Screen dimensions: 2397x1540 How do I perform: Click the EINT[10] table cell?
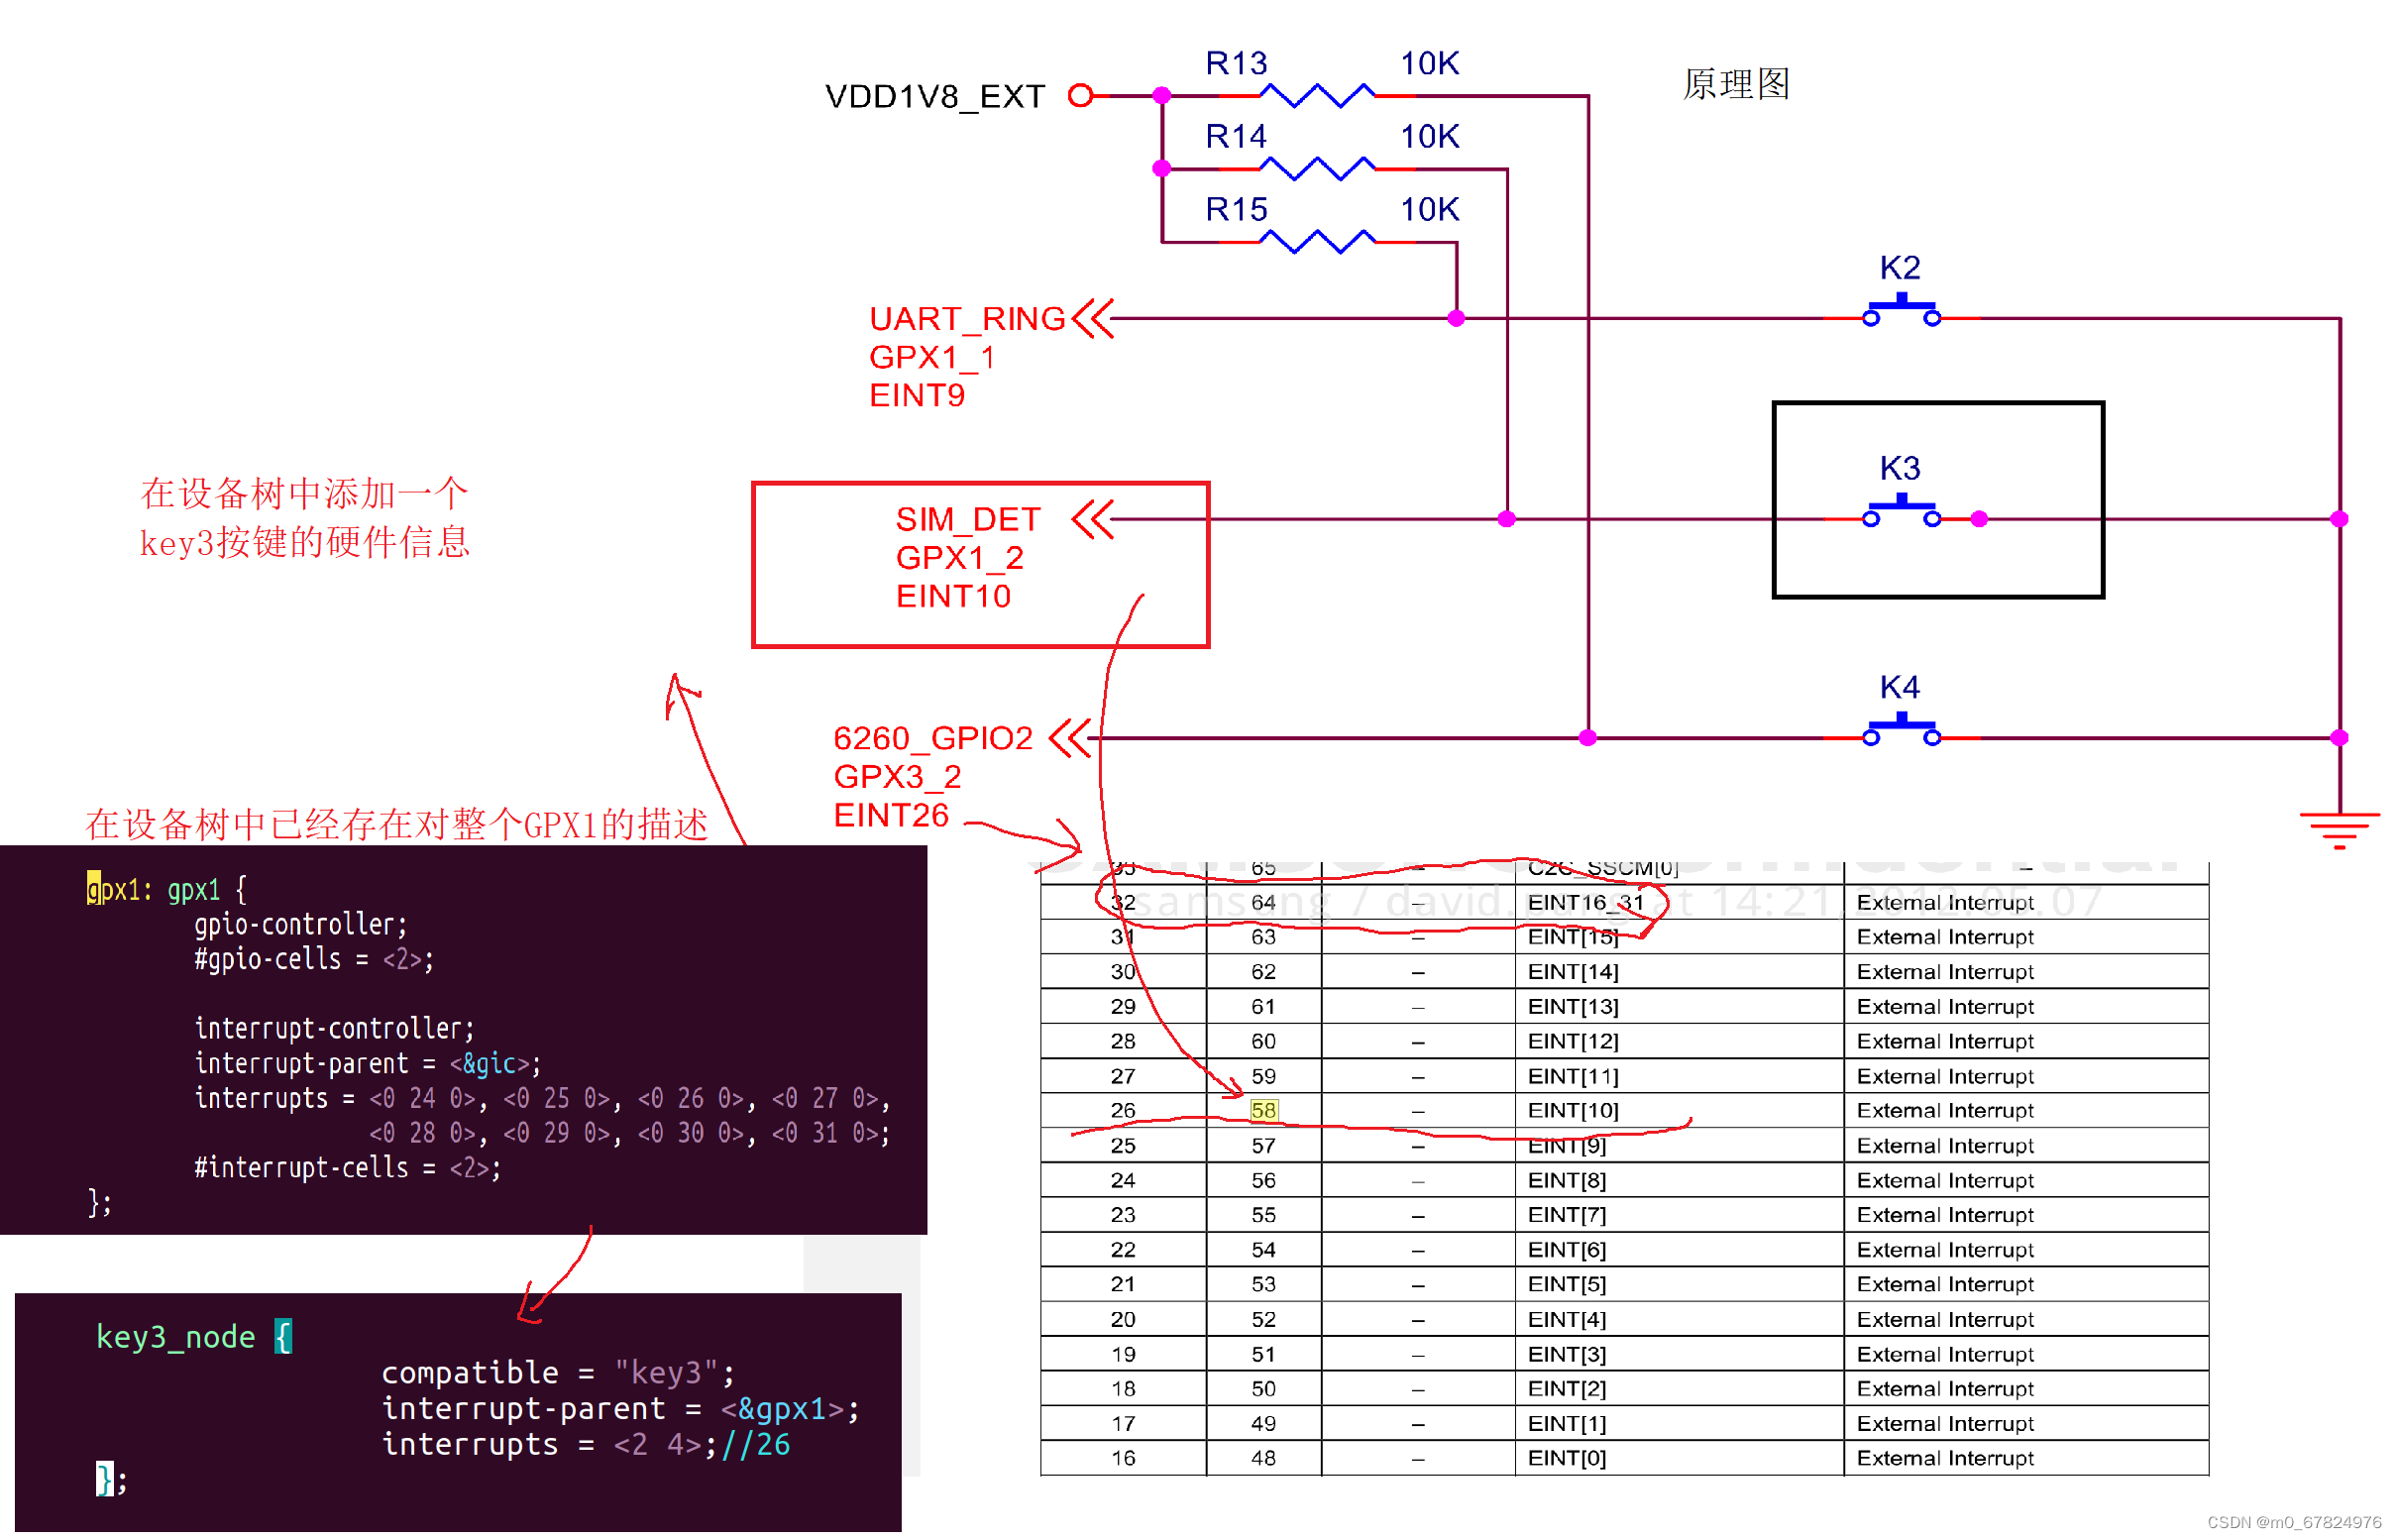pos(1572,1110)
